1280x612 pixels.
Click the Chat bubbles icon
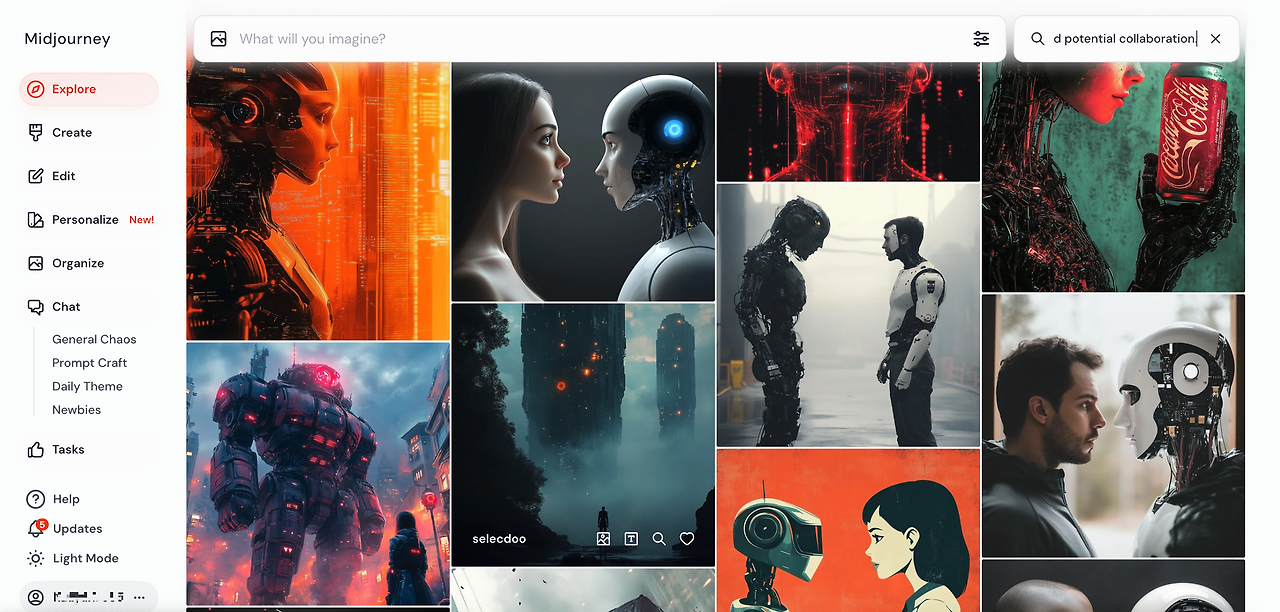(36, 307)
